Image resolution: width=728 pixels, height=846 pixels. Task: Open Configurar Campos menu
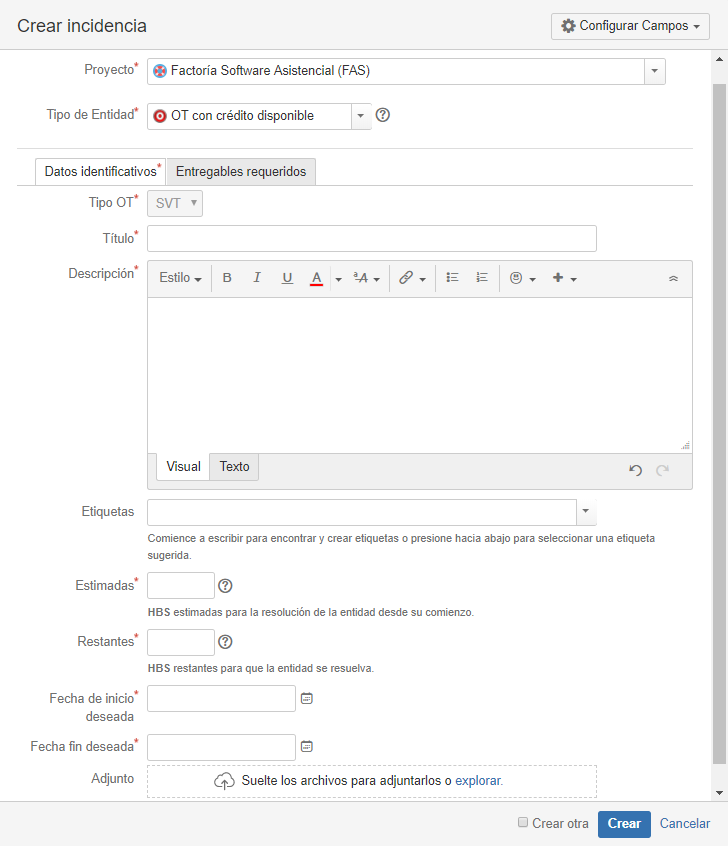click(630, 26)
